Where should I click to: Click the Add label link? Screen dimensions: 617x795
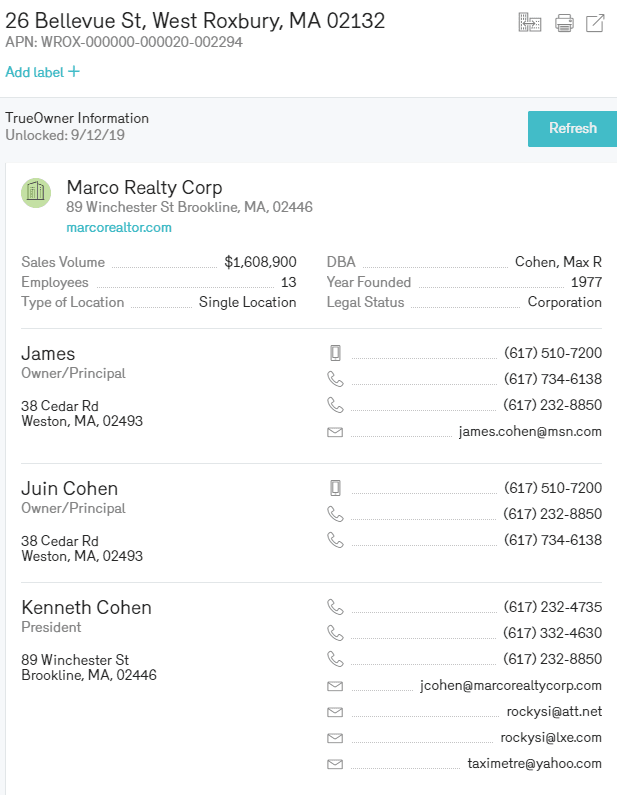click(34, 72)
